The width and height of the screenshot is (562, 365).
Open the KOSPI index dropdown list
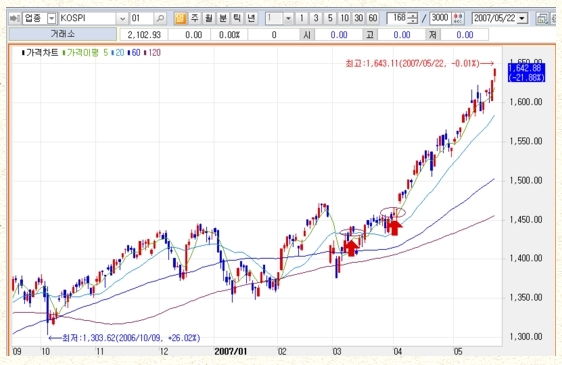pyautogui.click(x=122, y=18)
